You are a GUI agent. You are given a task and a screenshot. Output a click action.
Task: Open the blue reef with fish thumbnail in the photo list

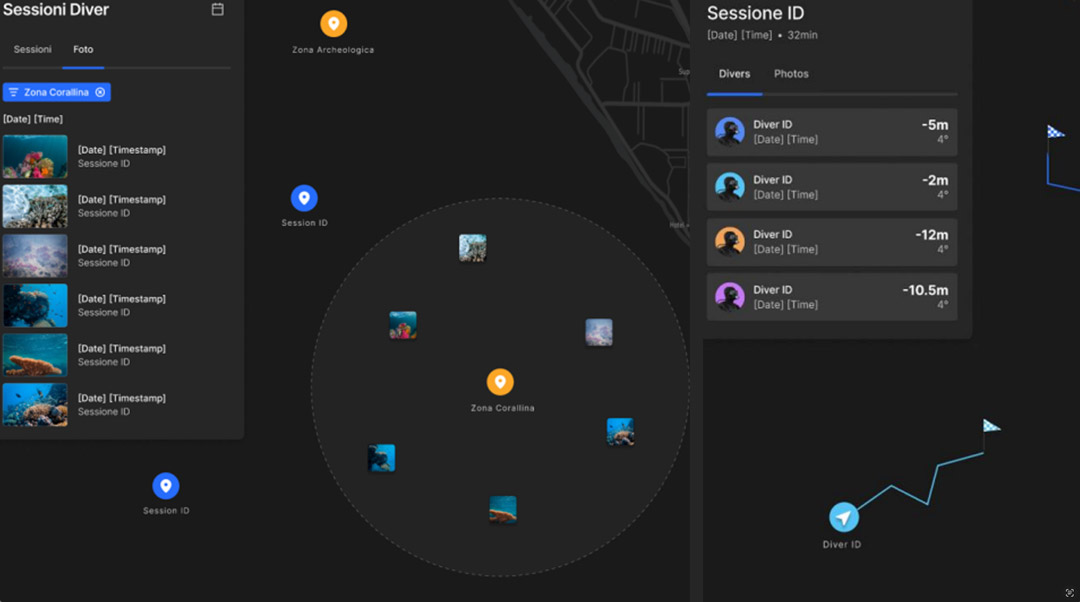point(35,404)
